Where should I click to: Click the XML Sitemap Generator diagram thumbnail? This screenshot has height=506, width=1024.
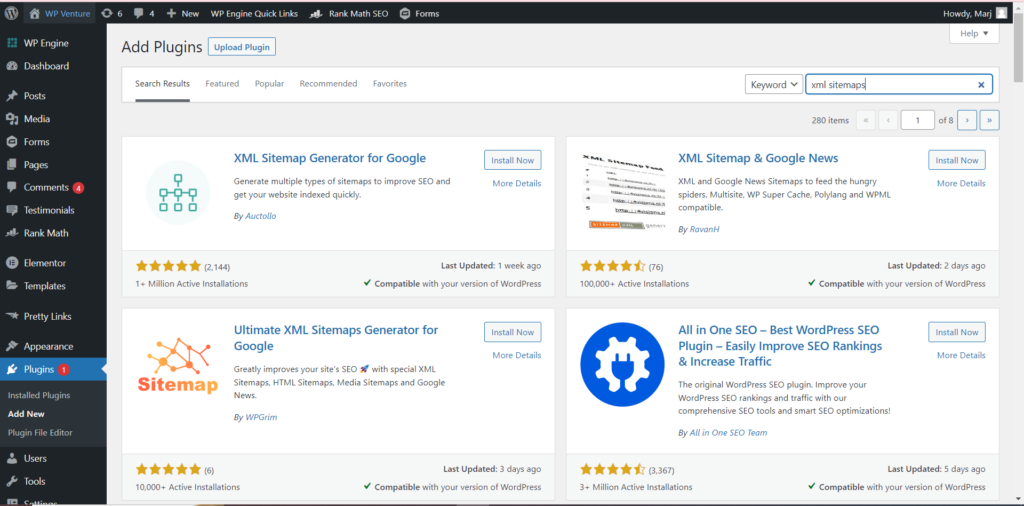point(178,192)
